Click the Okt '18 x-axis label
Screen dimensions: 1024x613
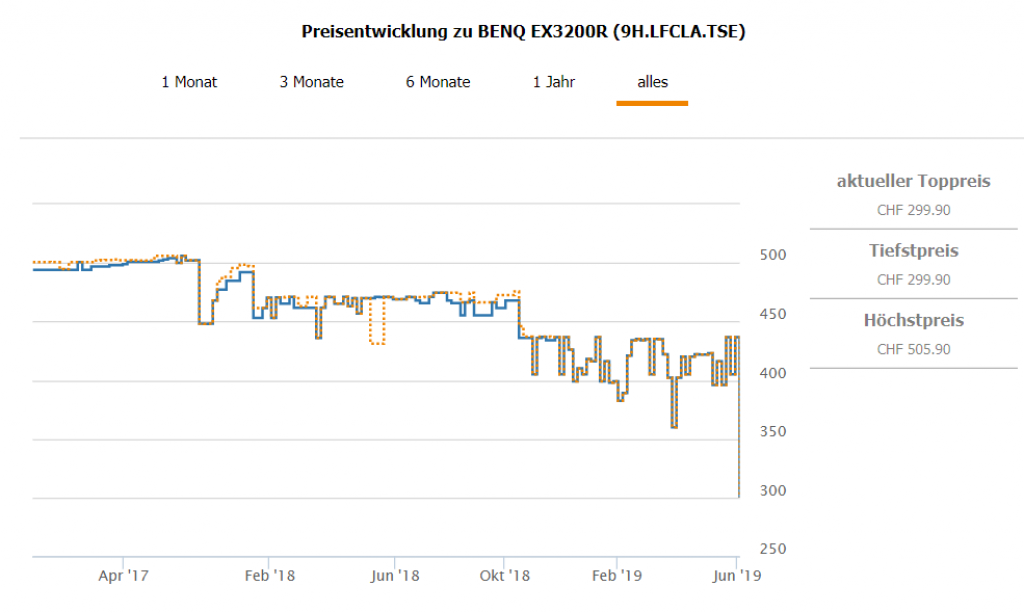[x=505, y=575]
